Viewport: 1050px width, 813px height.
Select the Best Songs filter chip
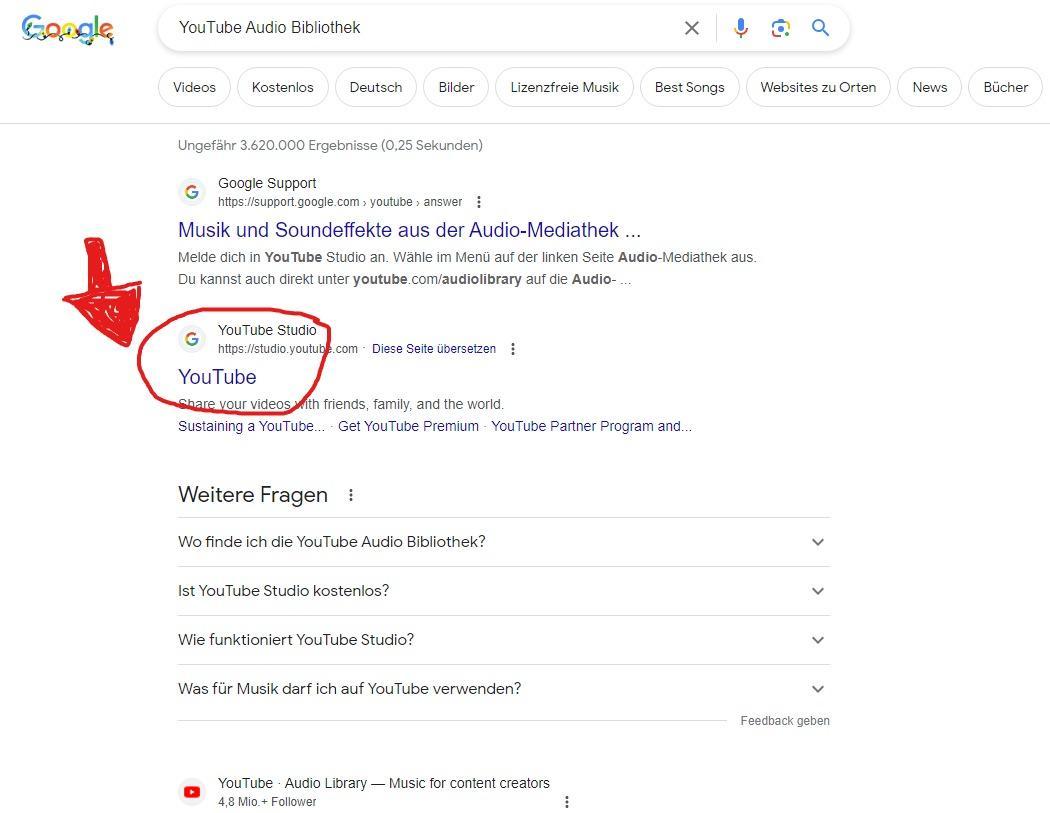coord(690,87)
